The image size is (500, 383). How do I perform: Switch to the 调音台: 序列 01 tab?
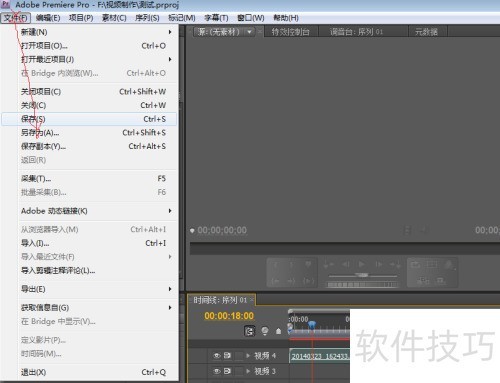356,32
